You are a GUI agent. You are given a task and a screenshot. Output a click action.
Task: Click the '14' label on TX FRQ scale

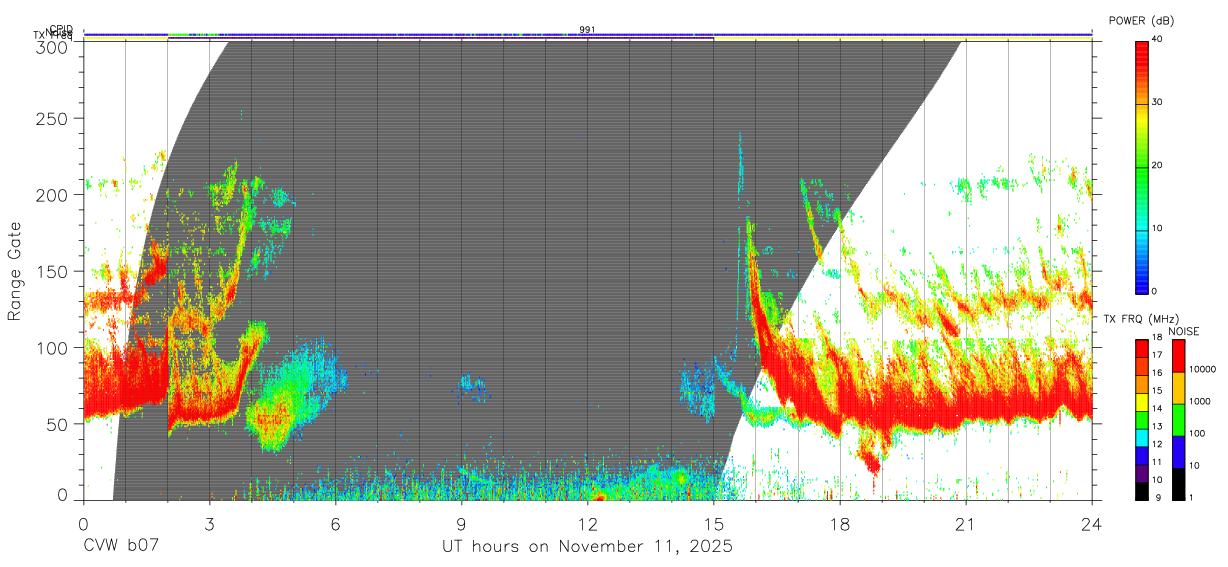click(x=1156, y=408)
